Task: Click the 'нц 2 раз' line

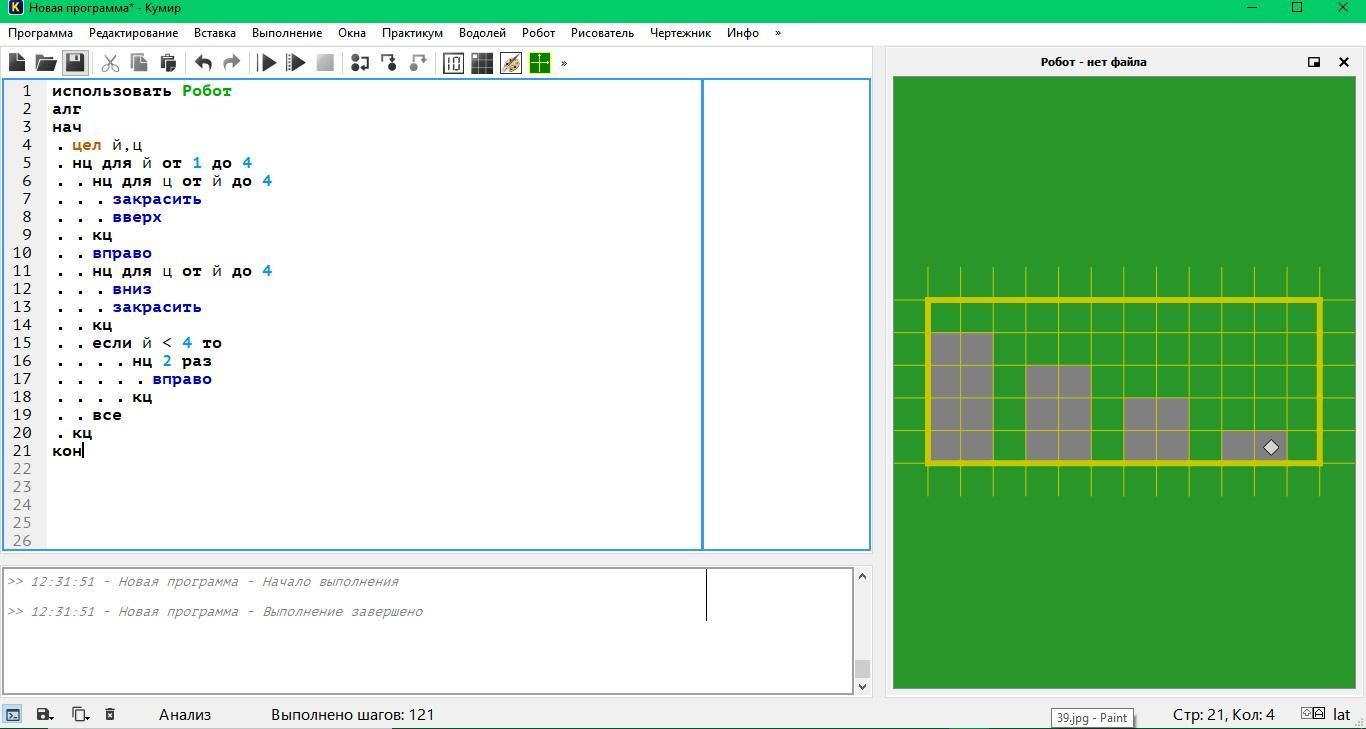Action: 172,361
